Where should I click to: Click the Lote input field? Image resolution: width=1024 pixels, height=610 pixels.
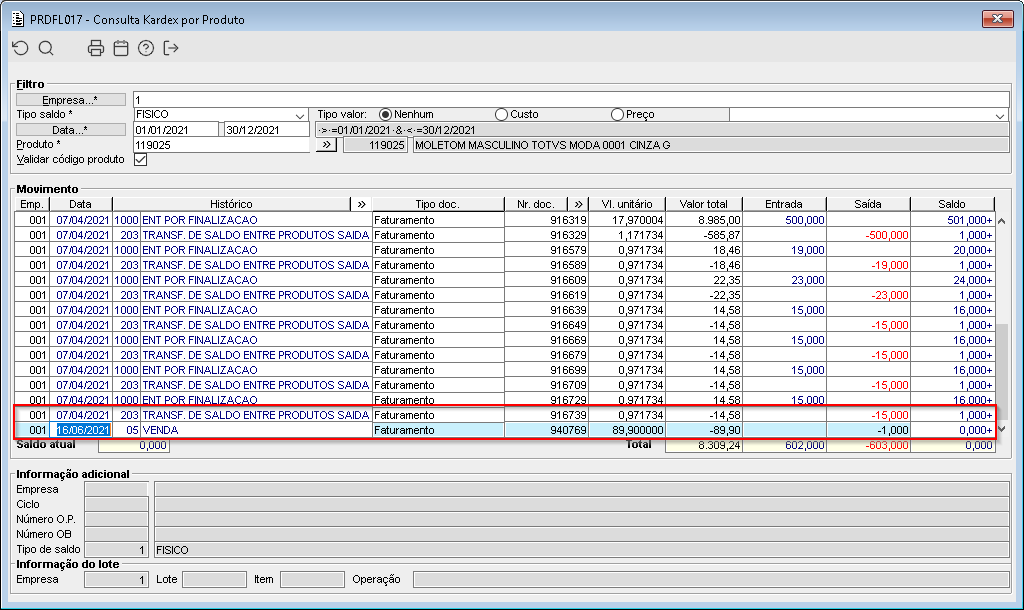pos(214,579)
